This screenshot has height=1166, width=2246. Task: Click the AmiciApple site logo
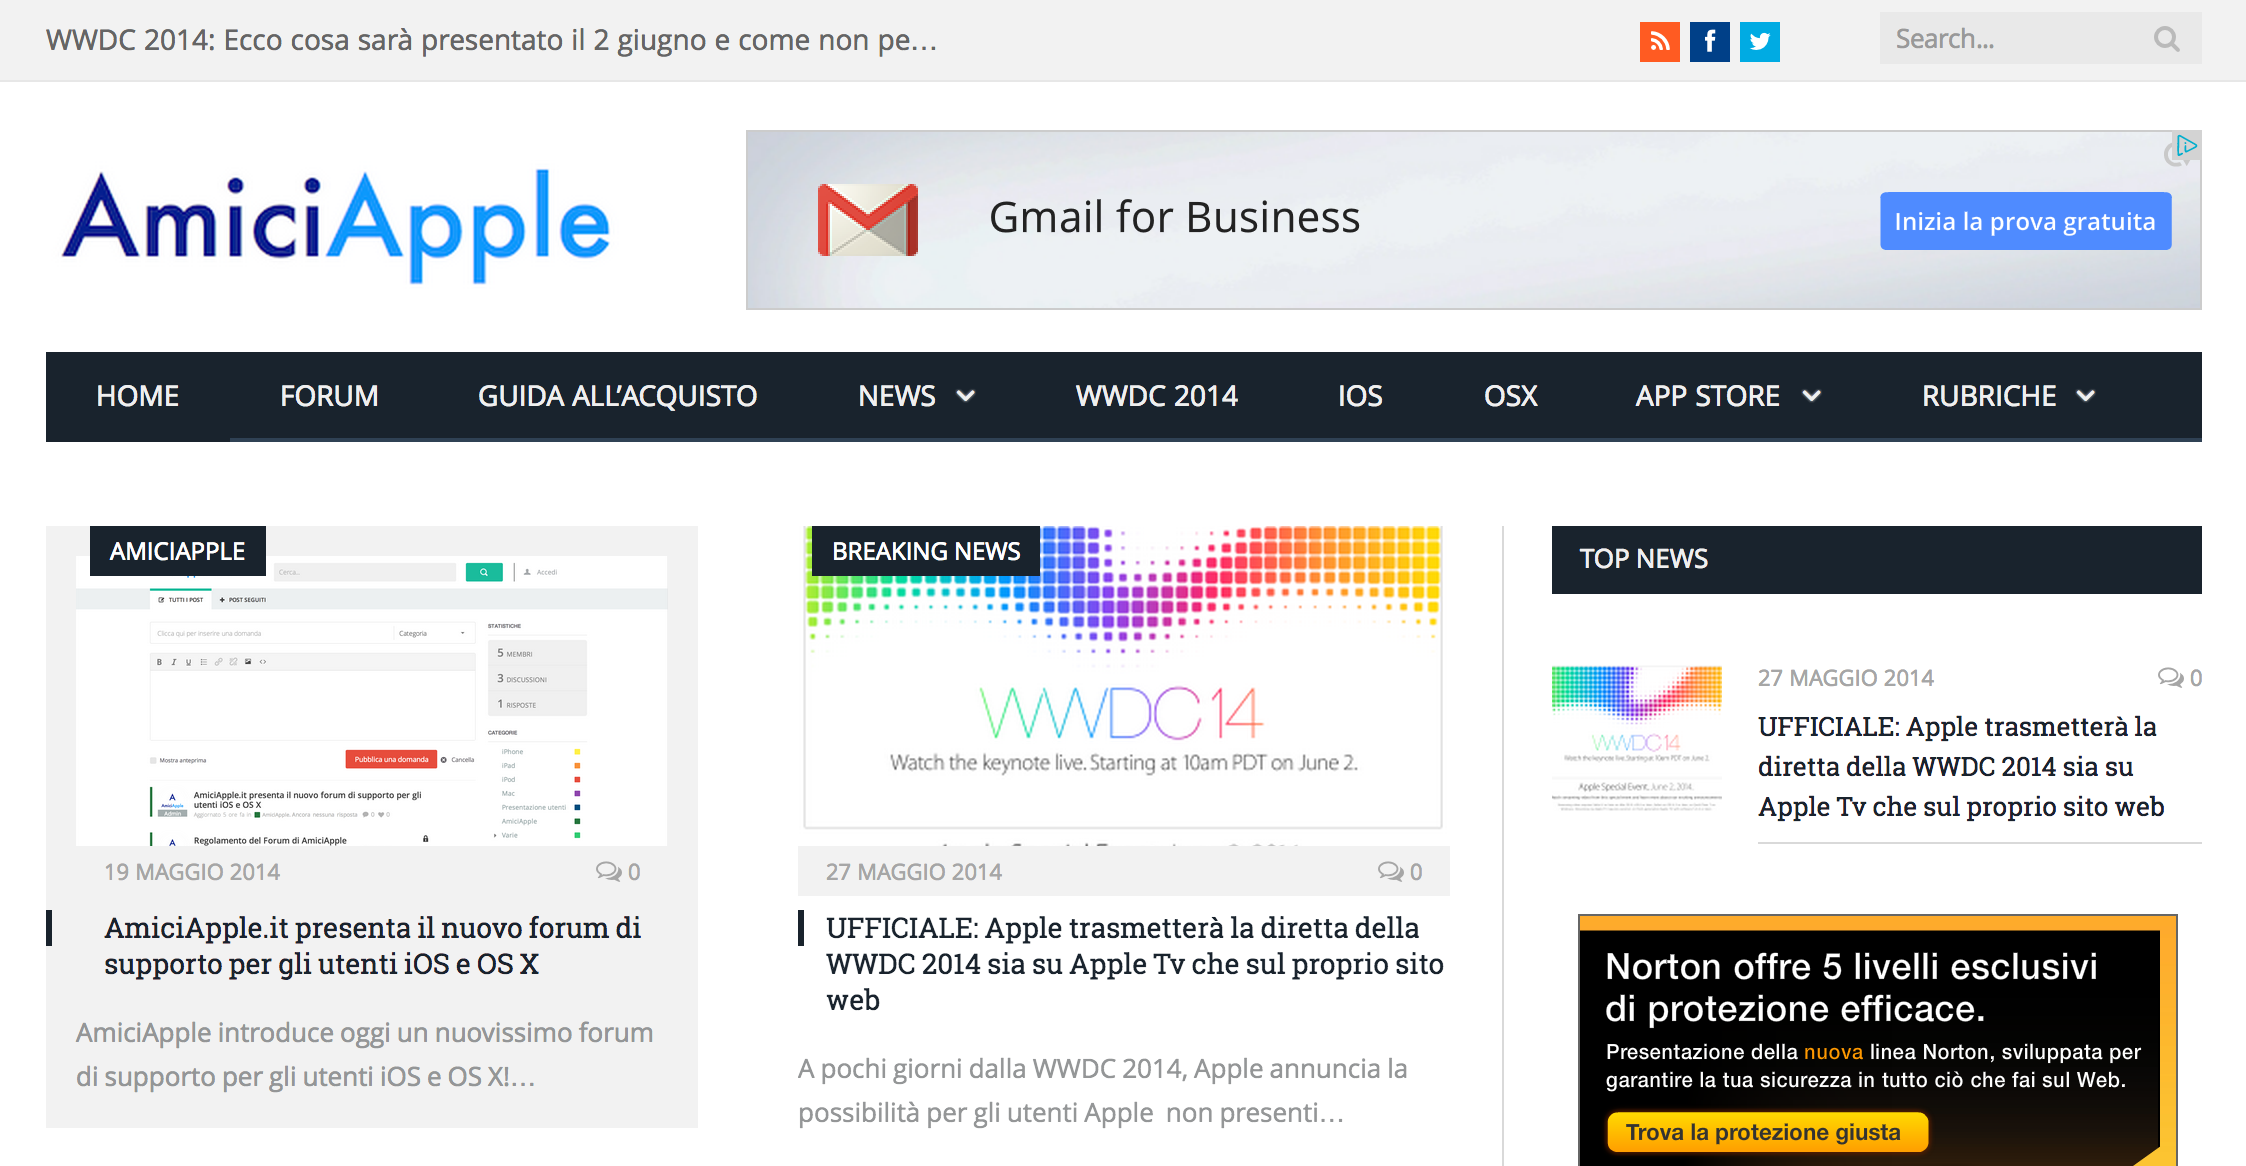coord(337,225)
